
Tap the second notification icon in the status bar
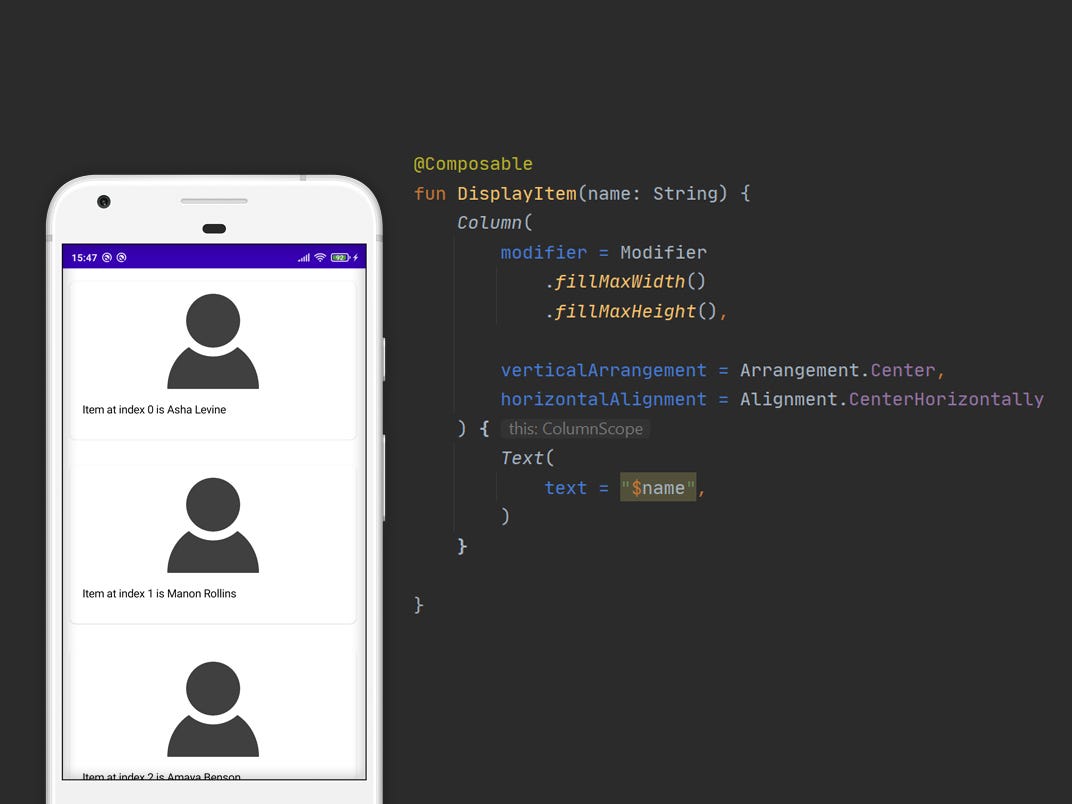120,256
